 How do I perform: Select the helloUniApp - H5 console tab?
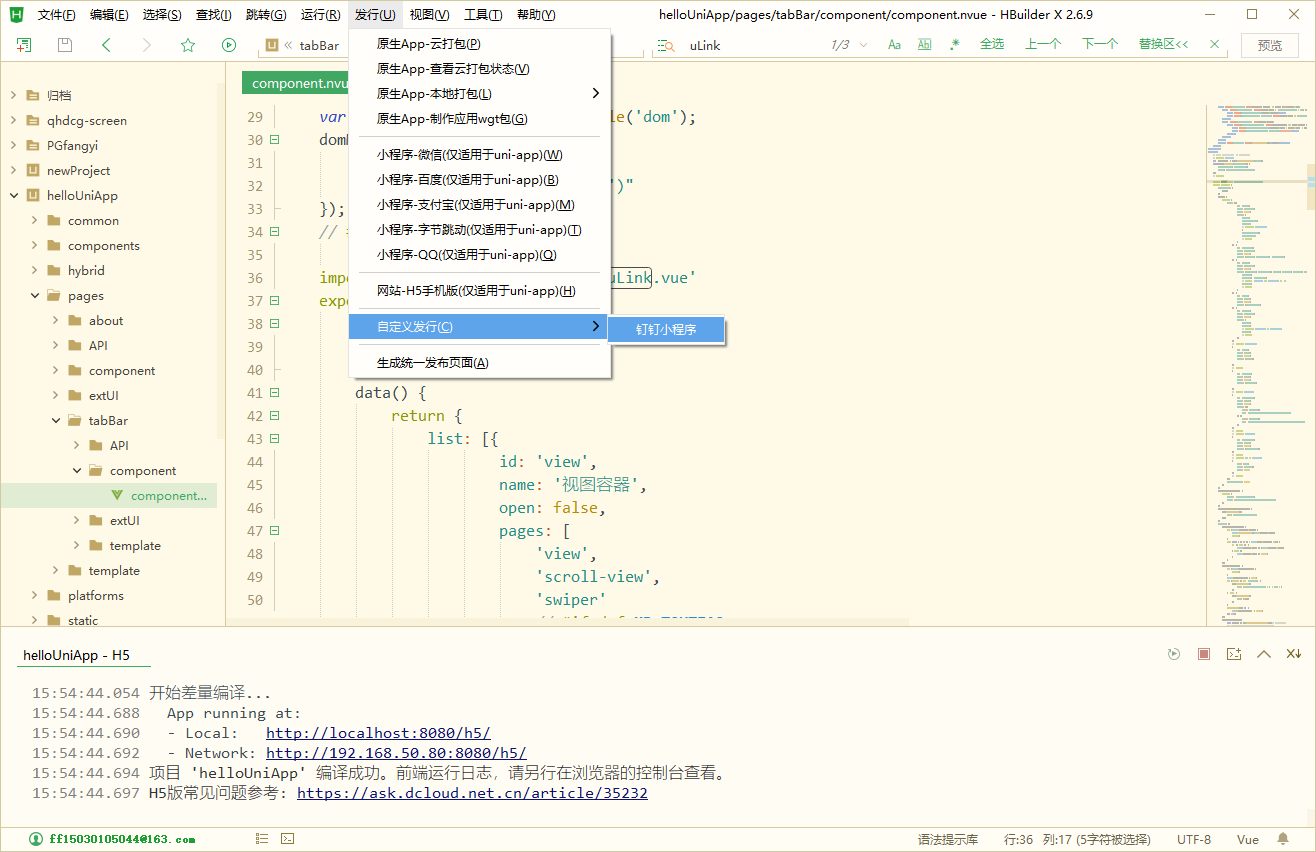(77, 655)
